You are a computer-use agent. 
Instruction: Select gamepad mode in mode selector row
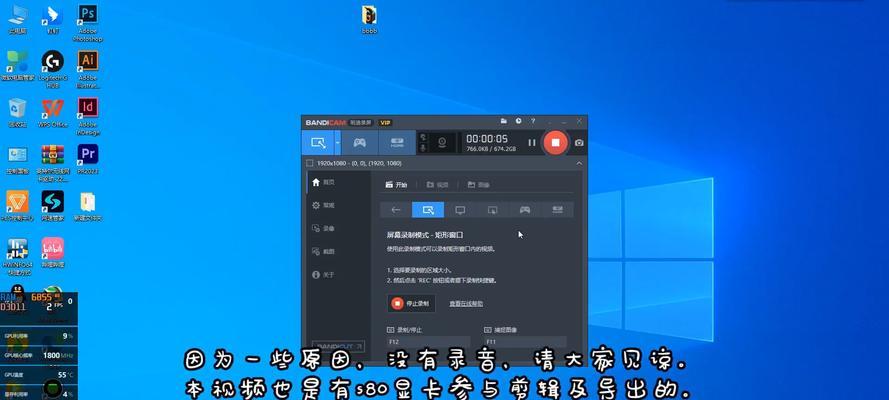coord(525,210)
